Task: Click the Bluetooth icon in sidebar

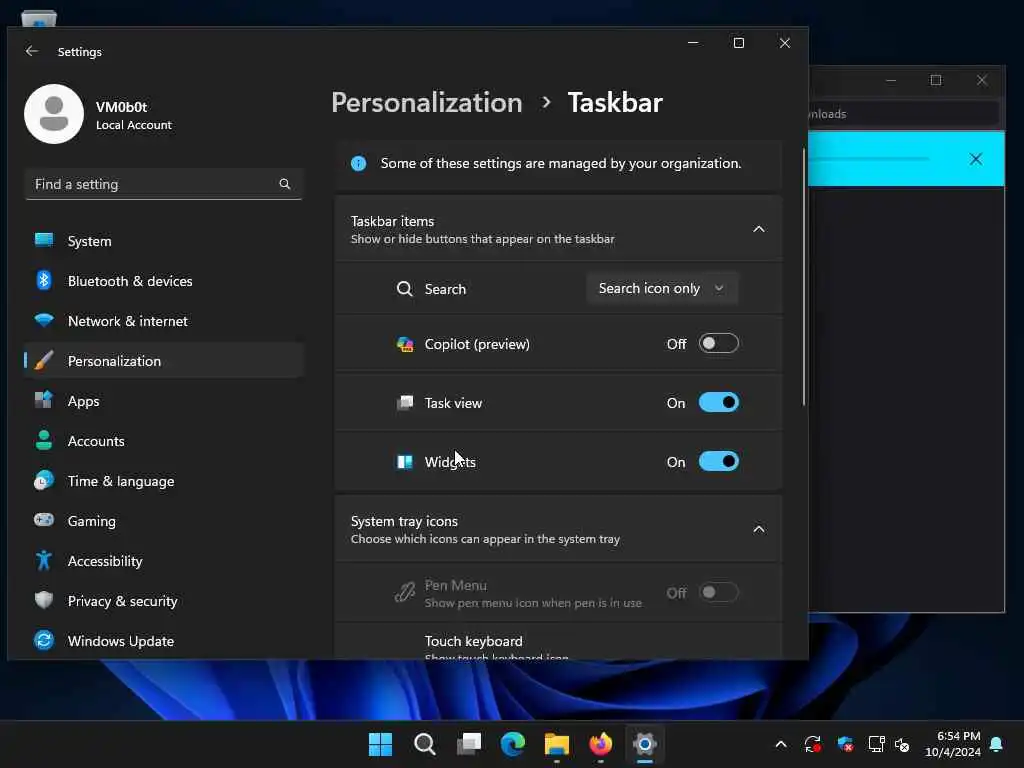Action: click(x=44, y=280)
